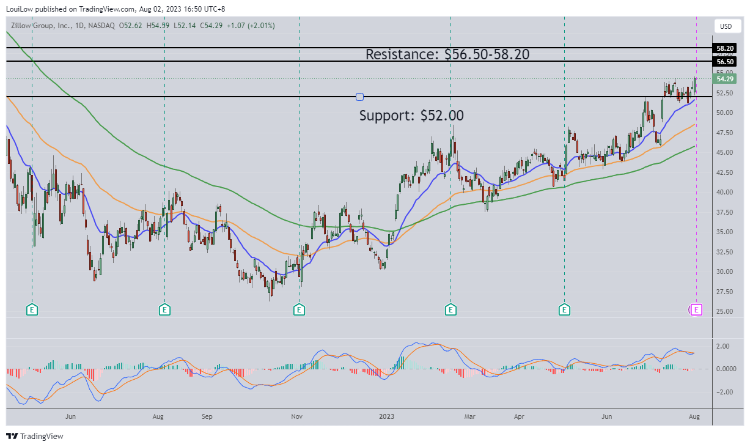
Task: Click the 'Apr' label on the time axis
Action: click(519, 416)
